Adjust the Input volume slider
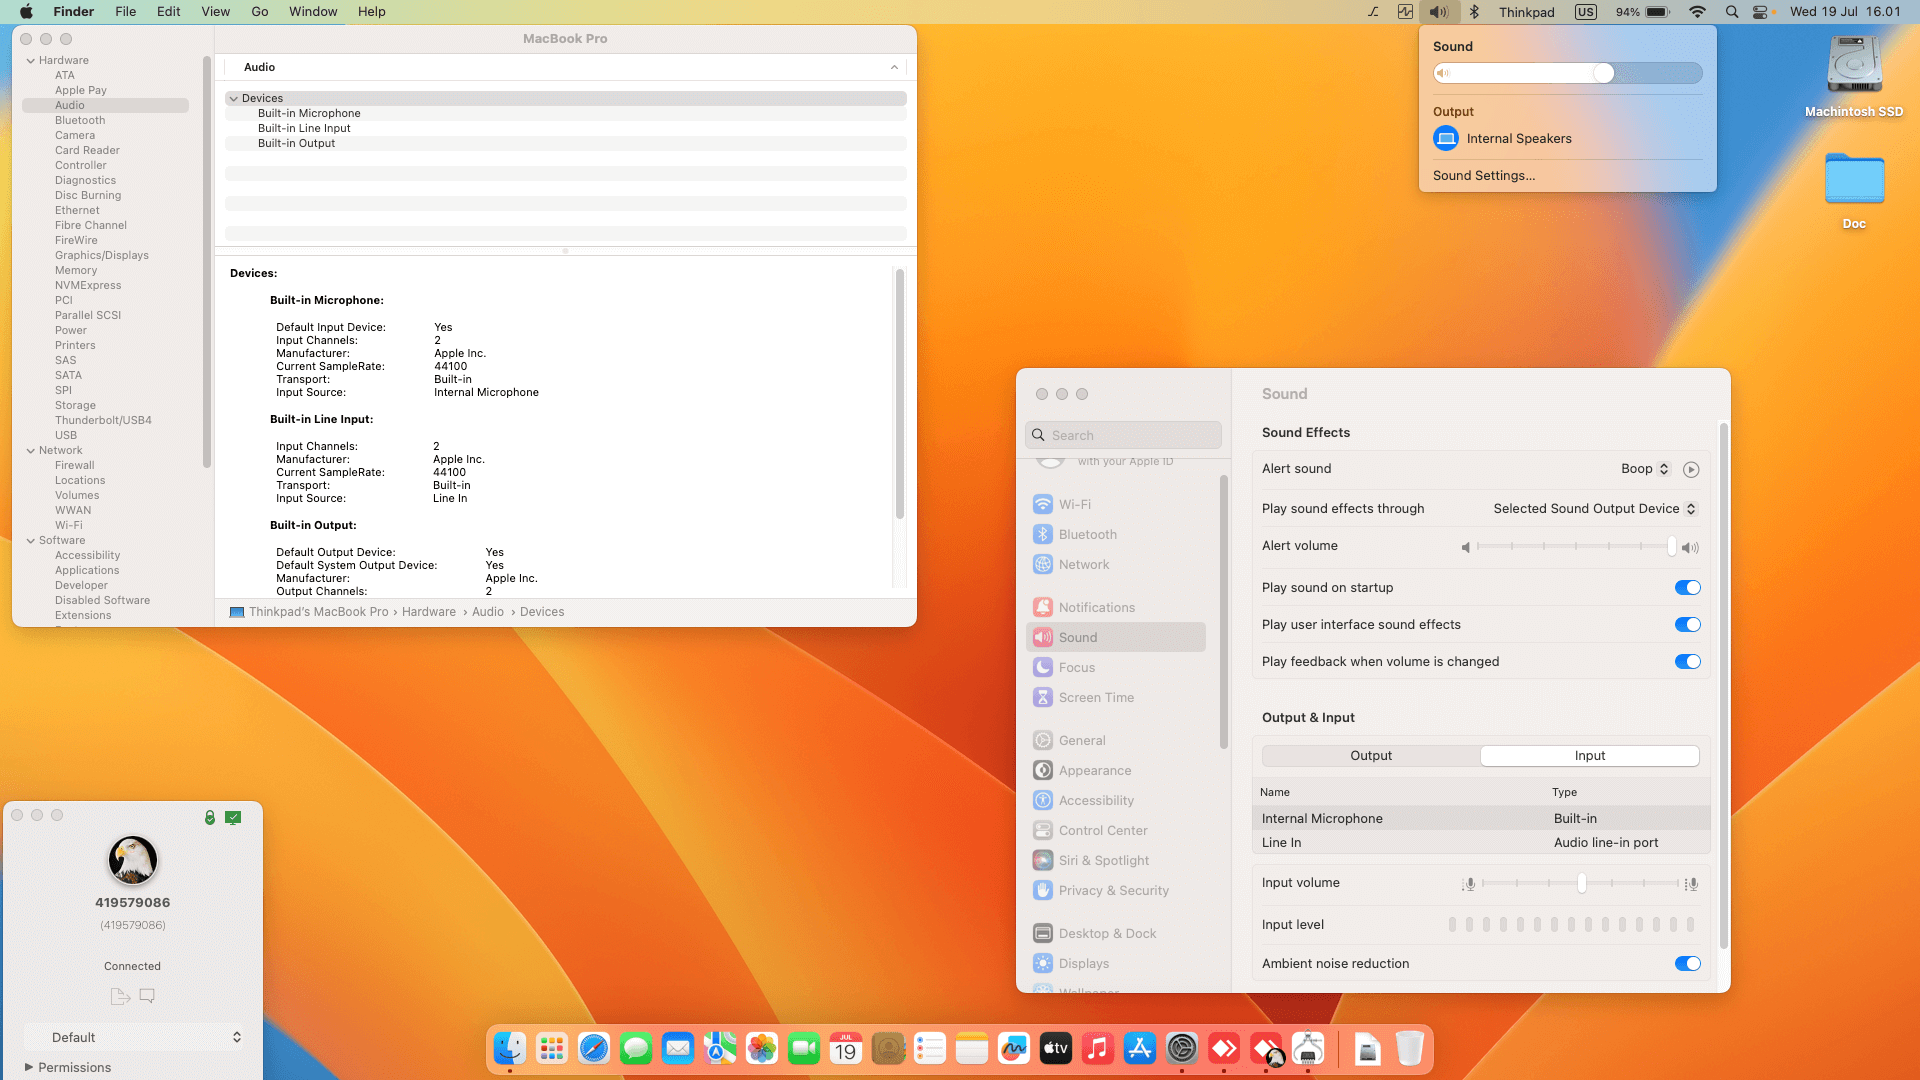The height and width of the screenshot is (1080, 1920). coord(1581,883)
